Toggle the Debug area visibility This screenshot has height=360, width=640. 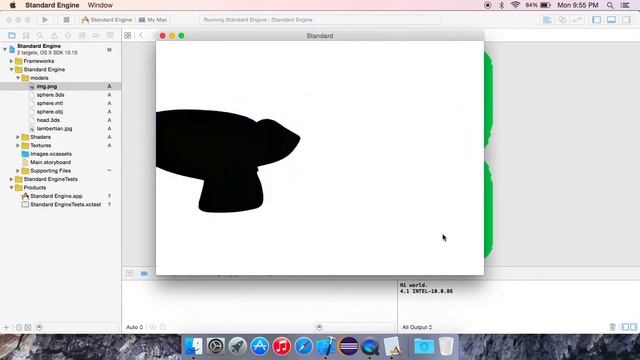(611, 20)
